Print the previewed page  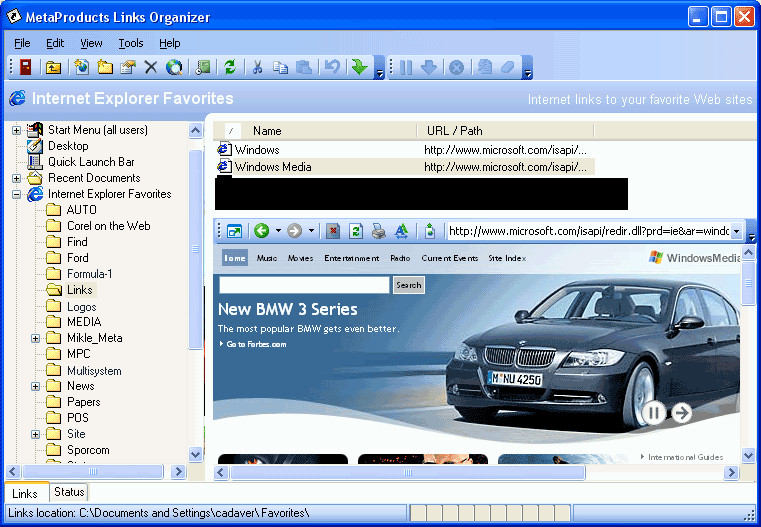[379, 231]
